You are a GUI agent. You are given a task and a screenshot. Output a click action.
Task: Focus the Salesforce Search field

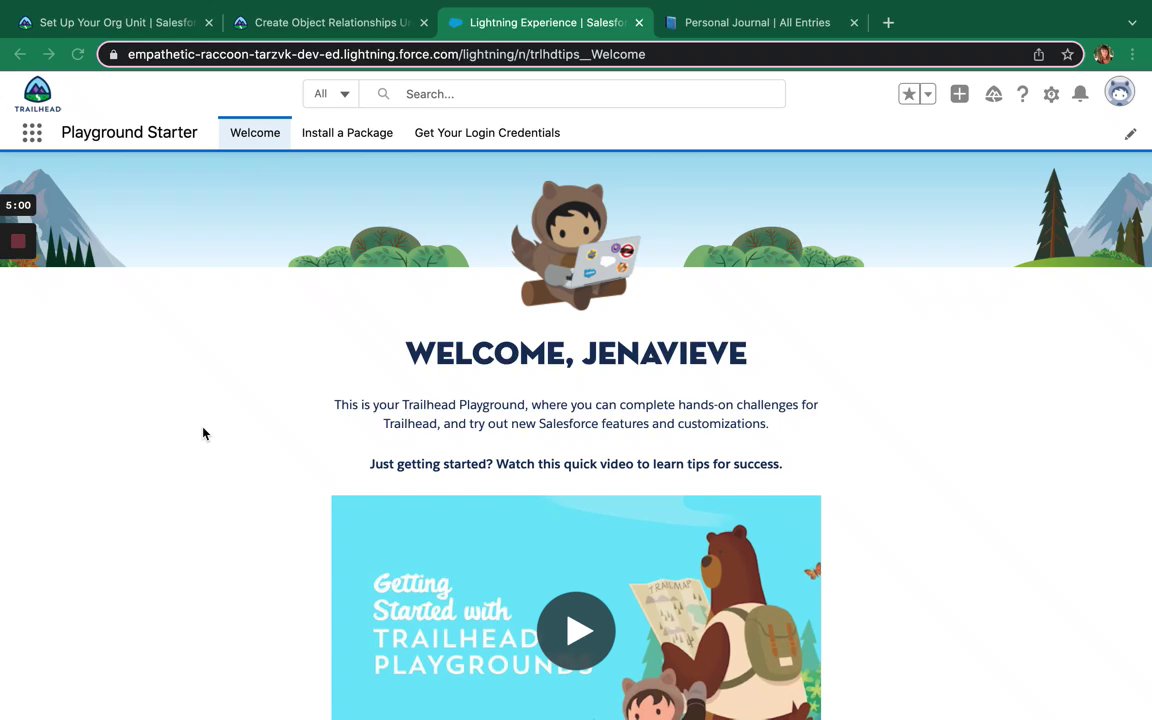coord(572,94)
